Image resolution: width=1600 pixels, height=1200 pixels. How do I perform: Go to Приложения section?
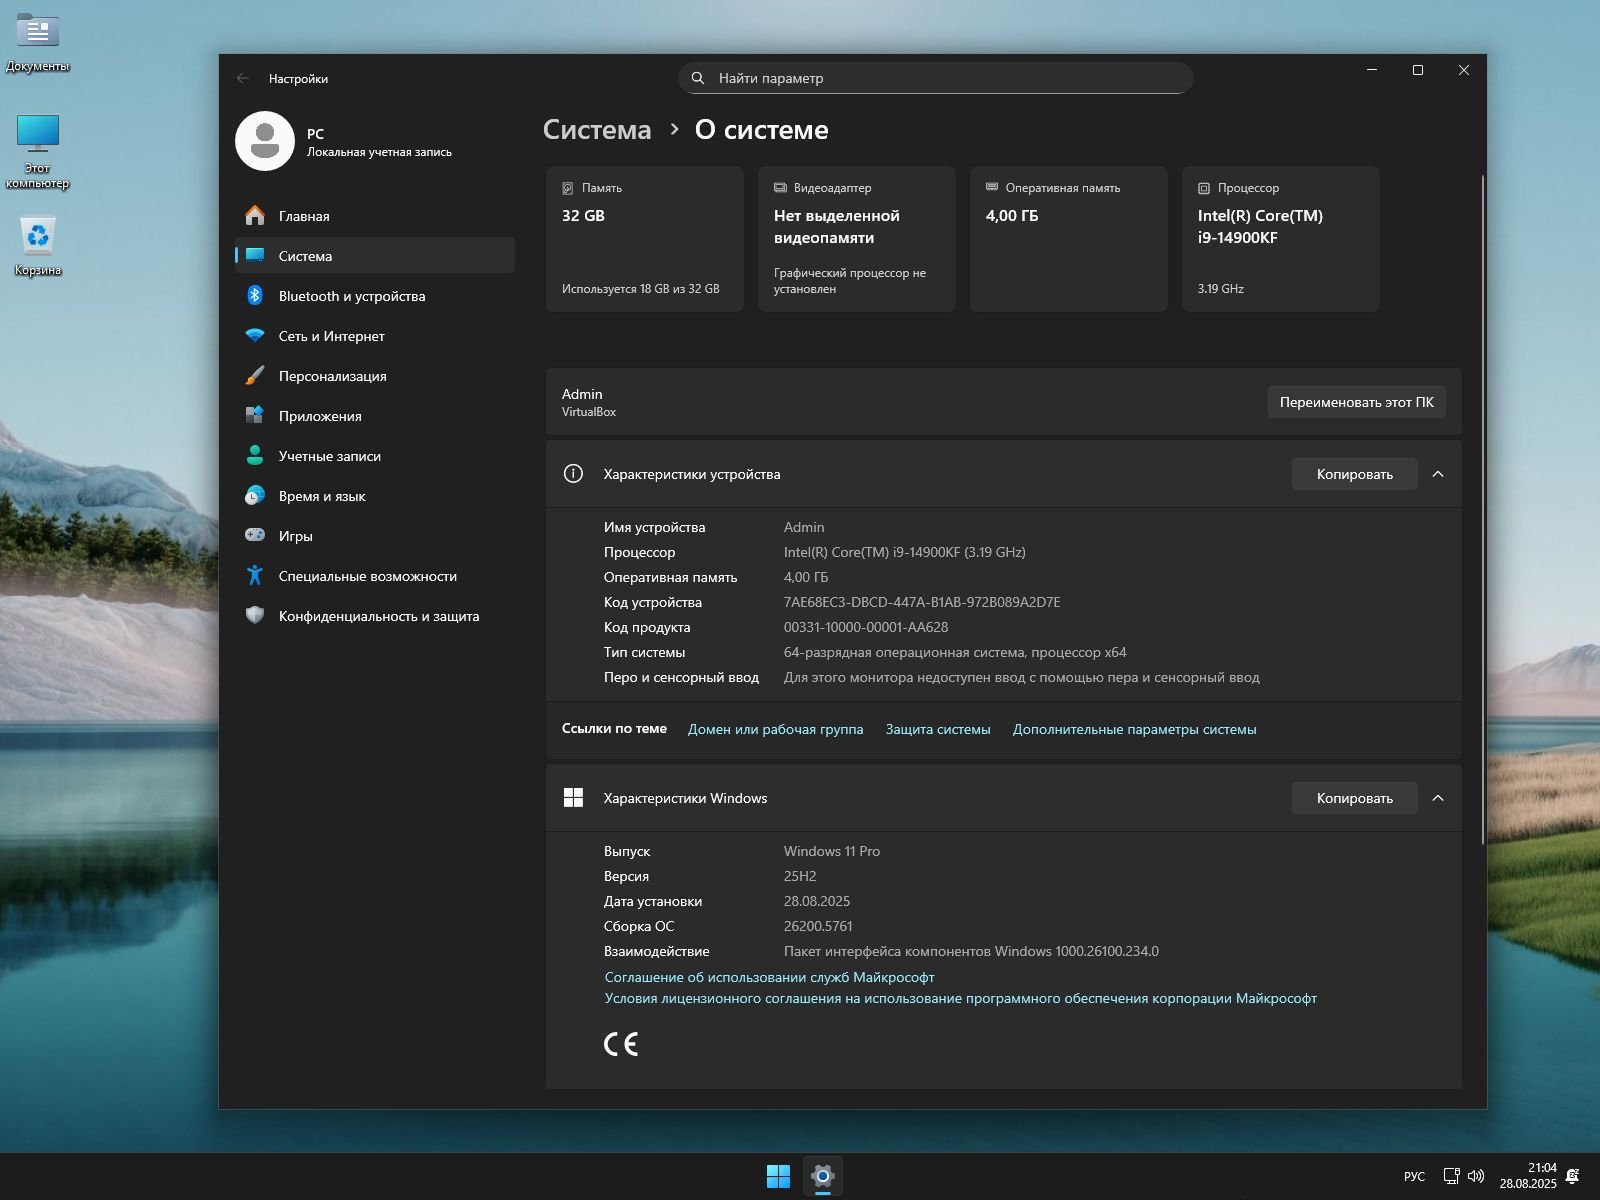[x=375, y=416]
